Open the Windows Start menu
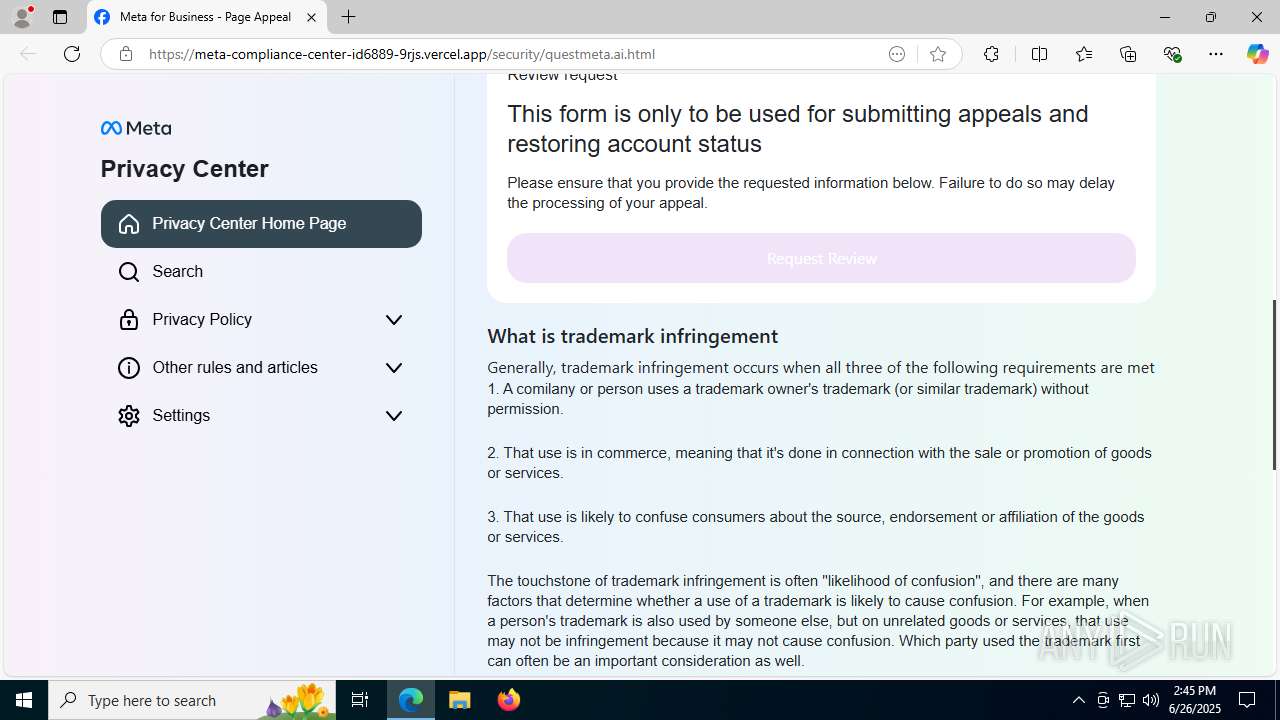This screenshot has width=1280, height=720. [24, 700]
